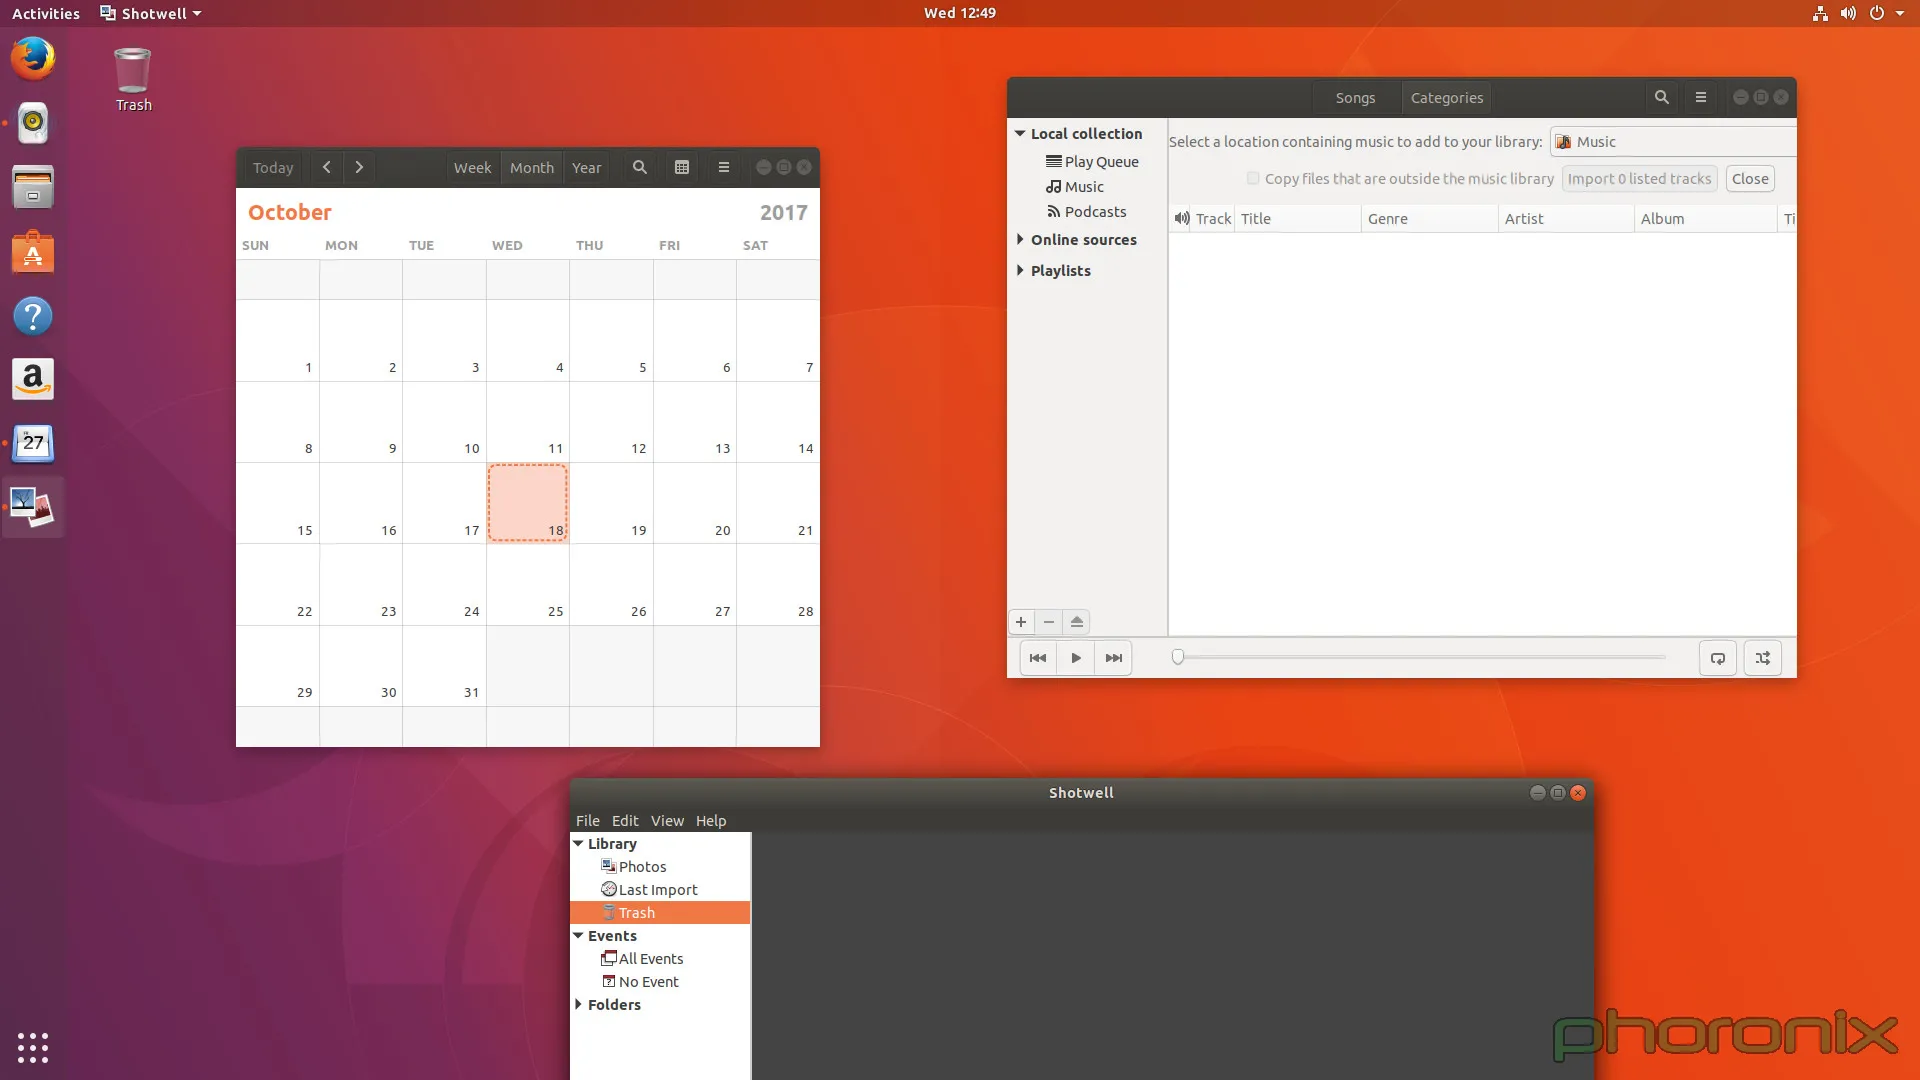
Task: Expand the Online sources tree
Action: (x=1020, y=239)
